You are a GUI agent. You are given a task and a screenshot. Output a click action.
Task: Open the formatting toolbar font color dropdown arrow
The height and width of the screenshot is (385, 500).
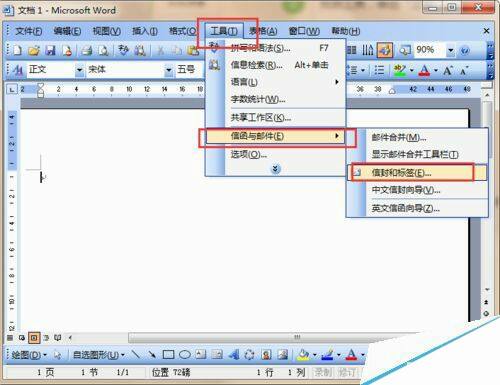click(x=436, y=70)
